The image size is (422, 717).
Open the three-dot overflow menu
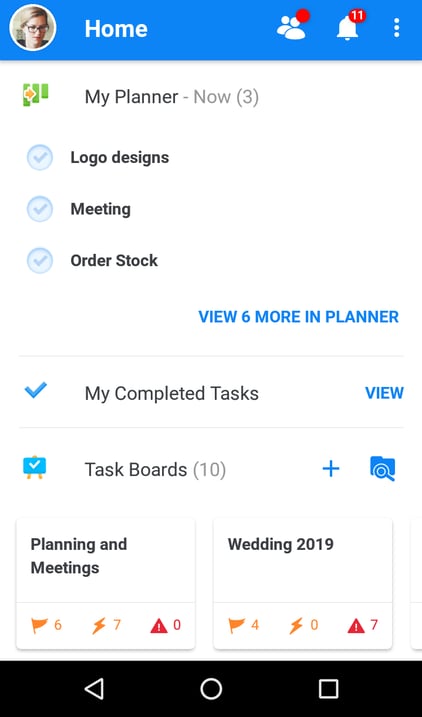coord(396,28)
